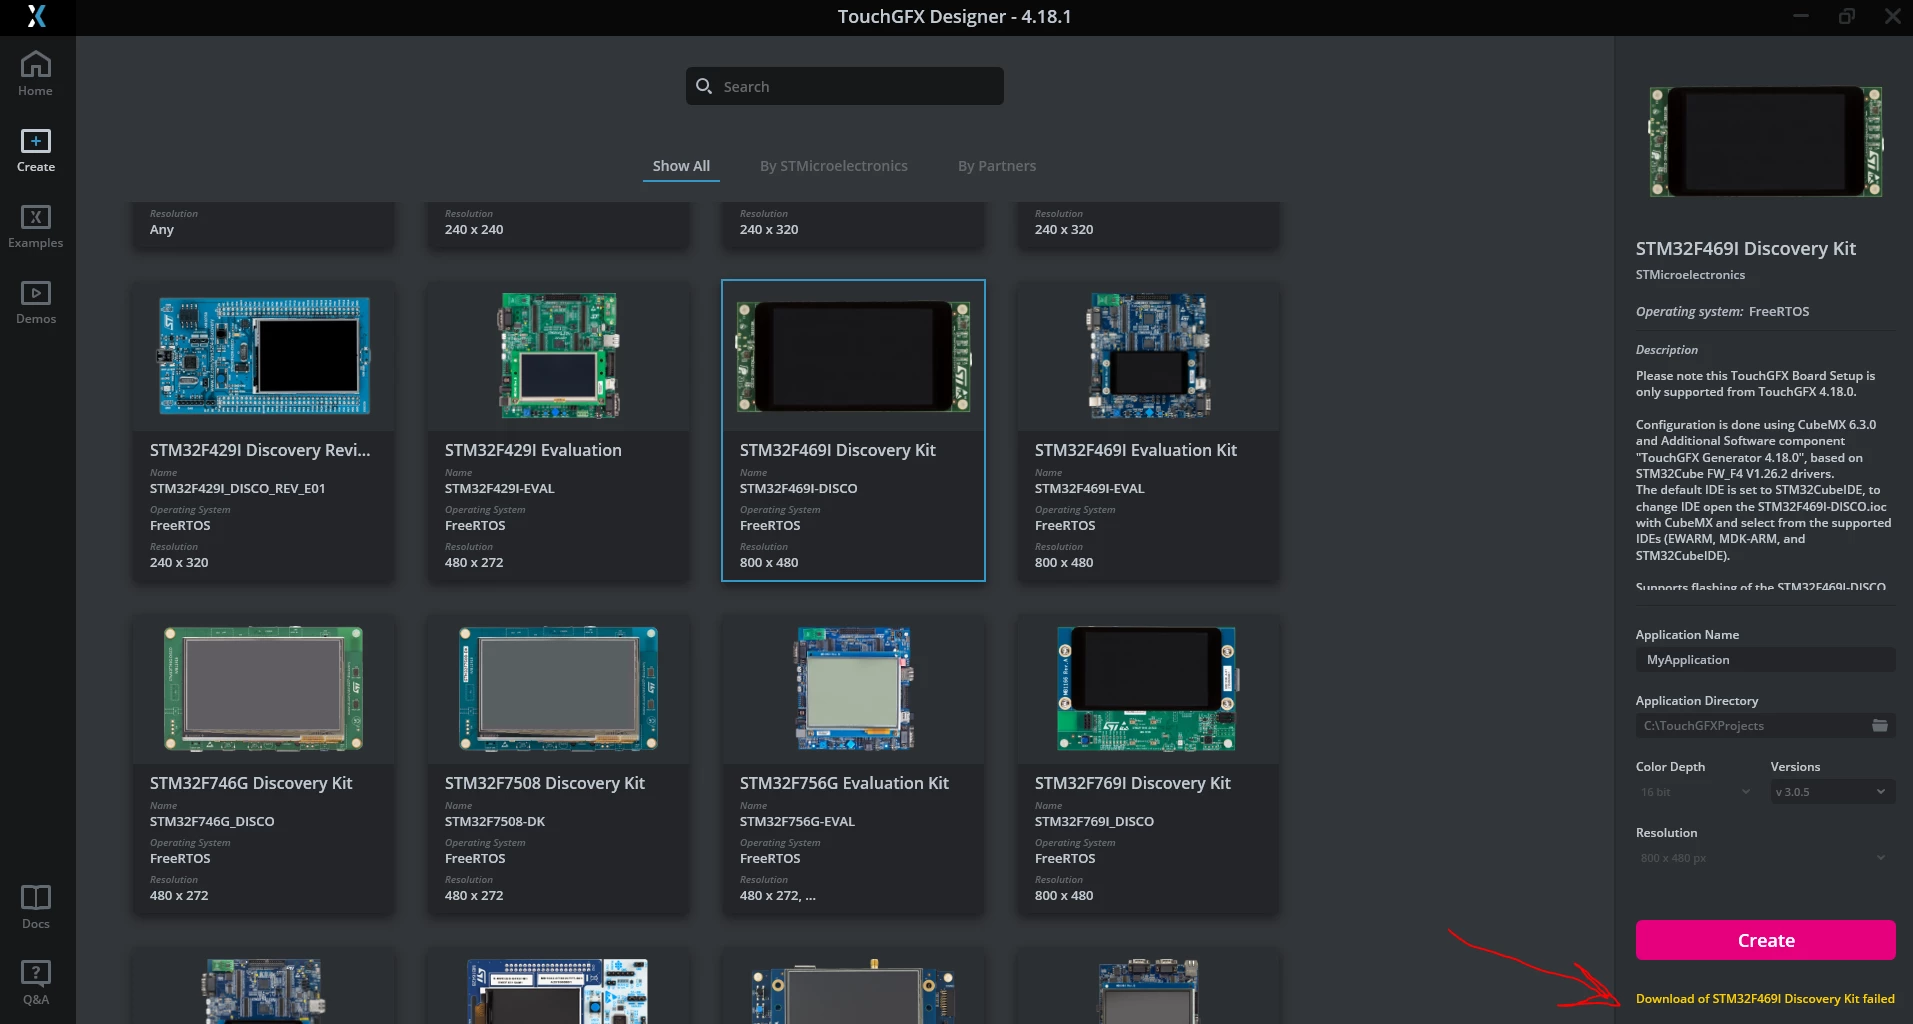The width and height of the screenshot is (1913, 1024).
Task: Select STM32F469I Discovery Kit card image
Action: 853,356
